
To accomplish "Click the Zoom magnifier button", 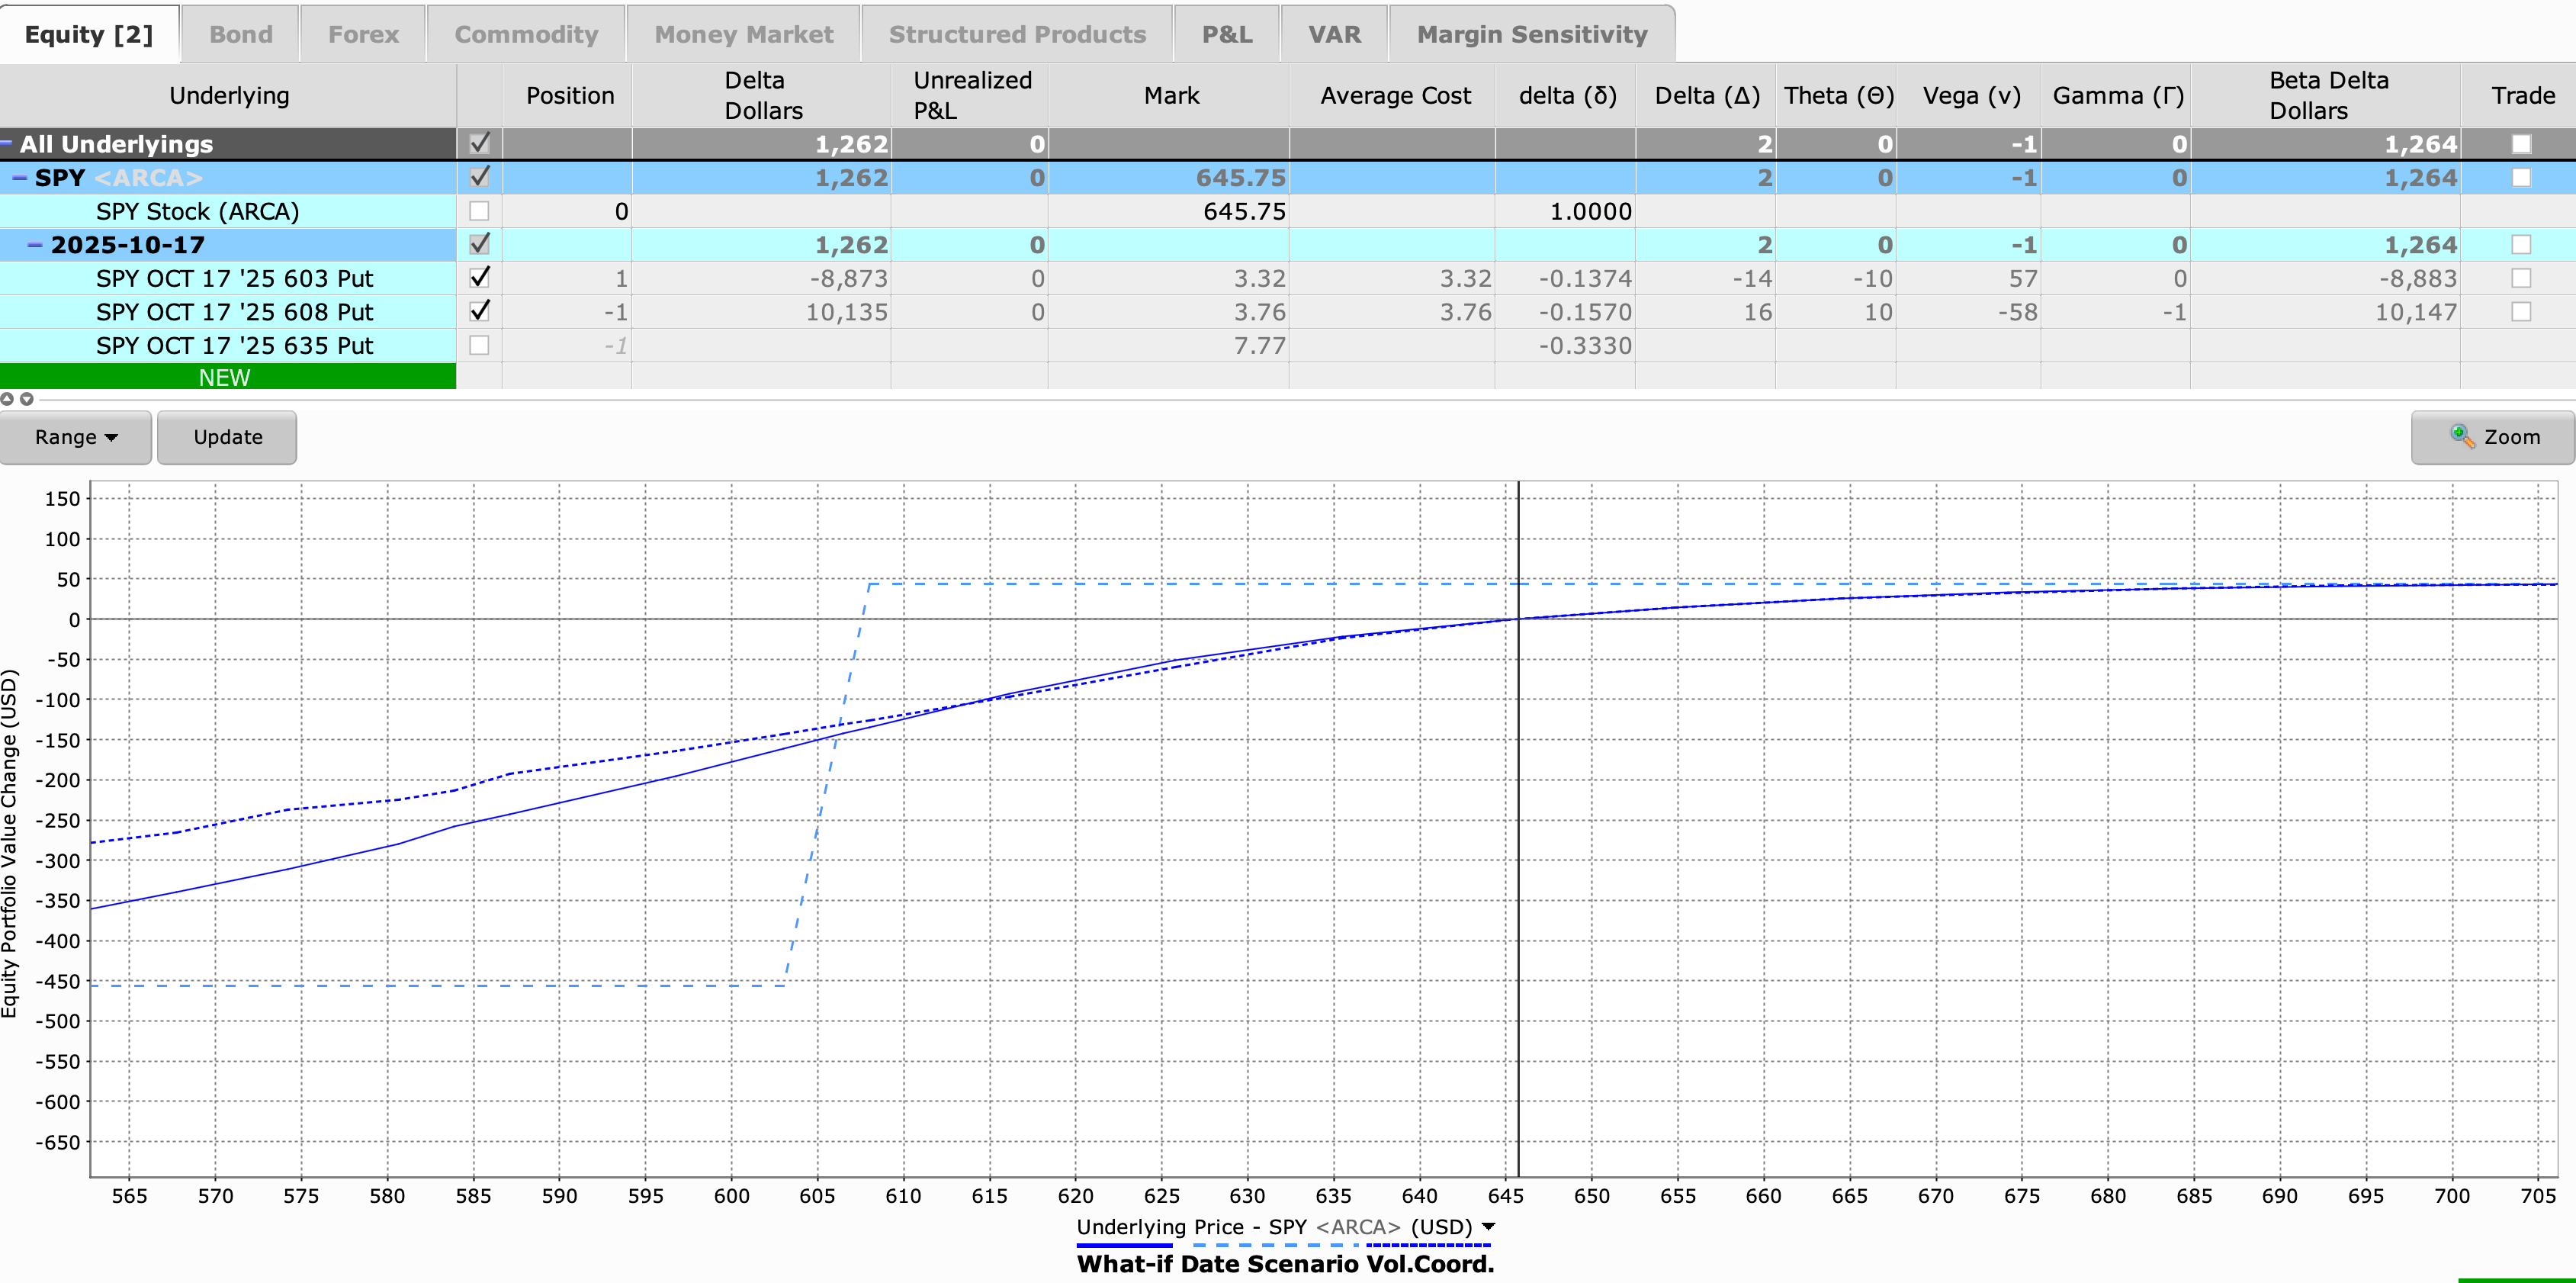I will (2492, 437).
